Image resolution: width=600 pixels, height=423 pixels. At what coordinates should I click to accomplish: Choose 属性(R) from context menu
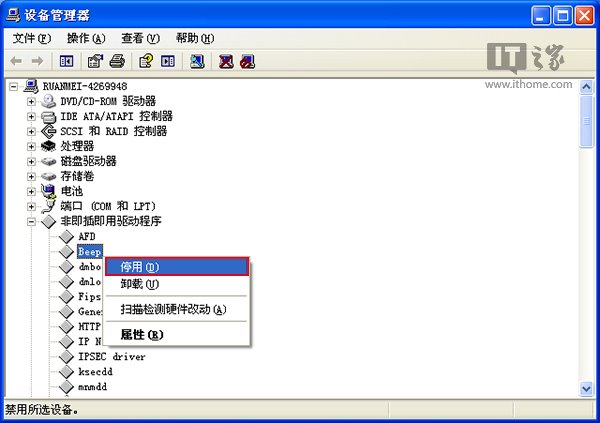(x=177, y=335)
